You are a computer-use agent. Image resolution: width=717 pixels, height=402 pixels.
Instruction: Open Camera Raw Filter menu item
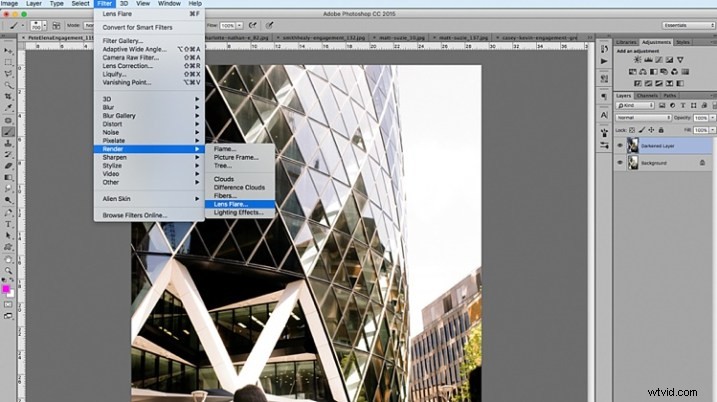(x=149, y=58)
